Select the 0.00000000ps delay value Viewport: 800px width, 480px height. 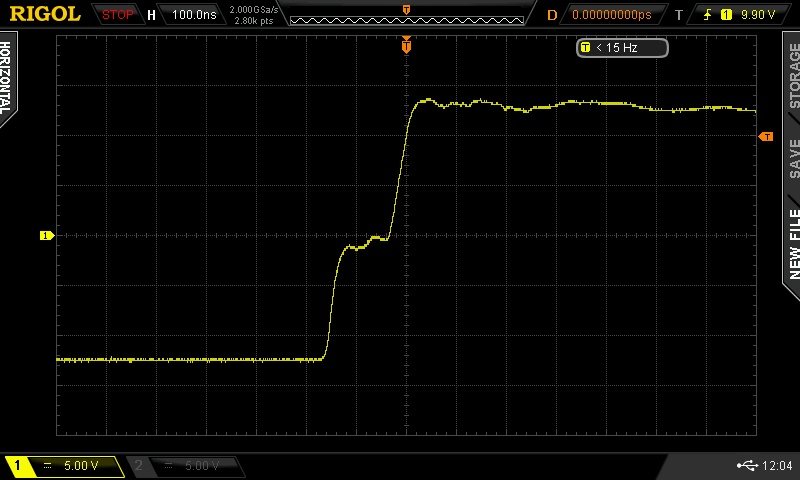(x=612, y=15)
